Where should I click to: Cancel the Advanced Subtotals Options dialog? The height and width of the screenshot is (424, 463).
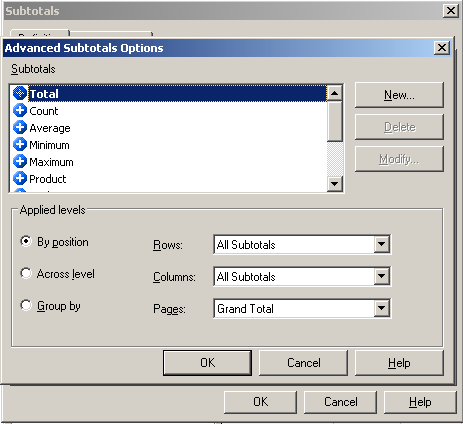[x=303, y=363]
